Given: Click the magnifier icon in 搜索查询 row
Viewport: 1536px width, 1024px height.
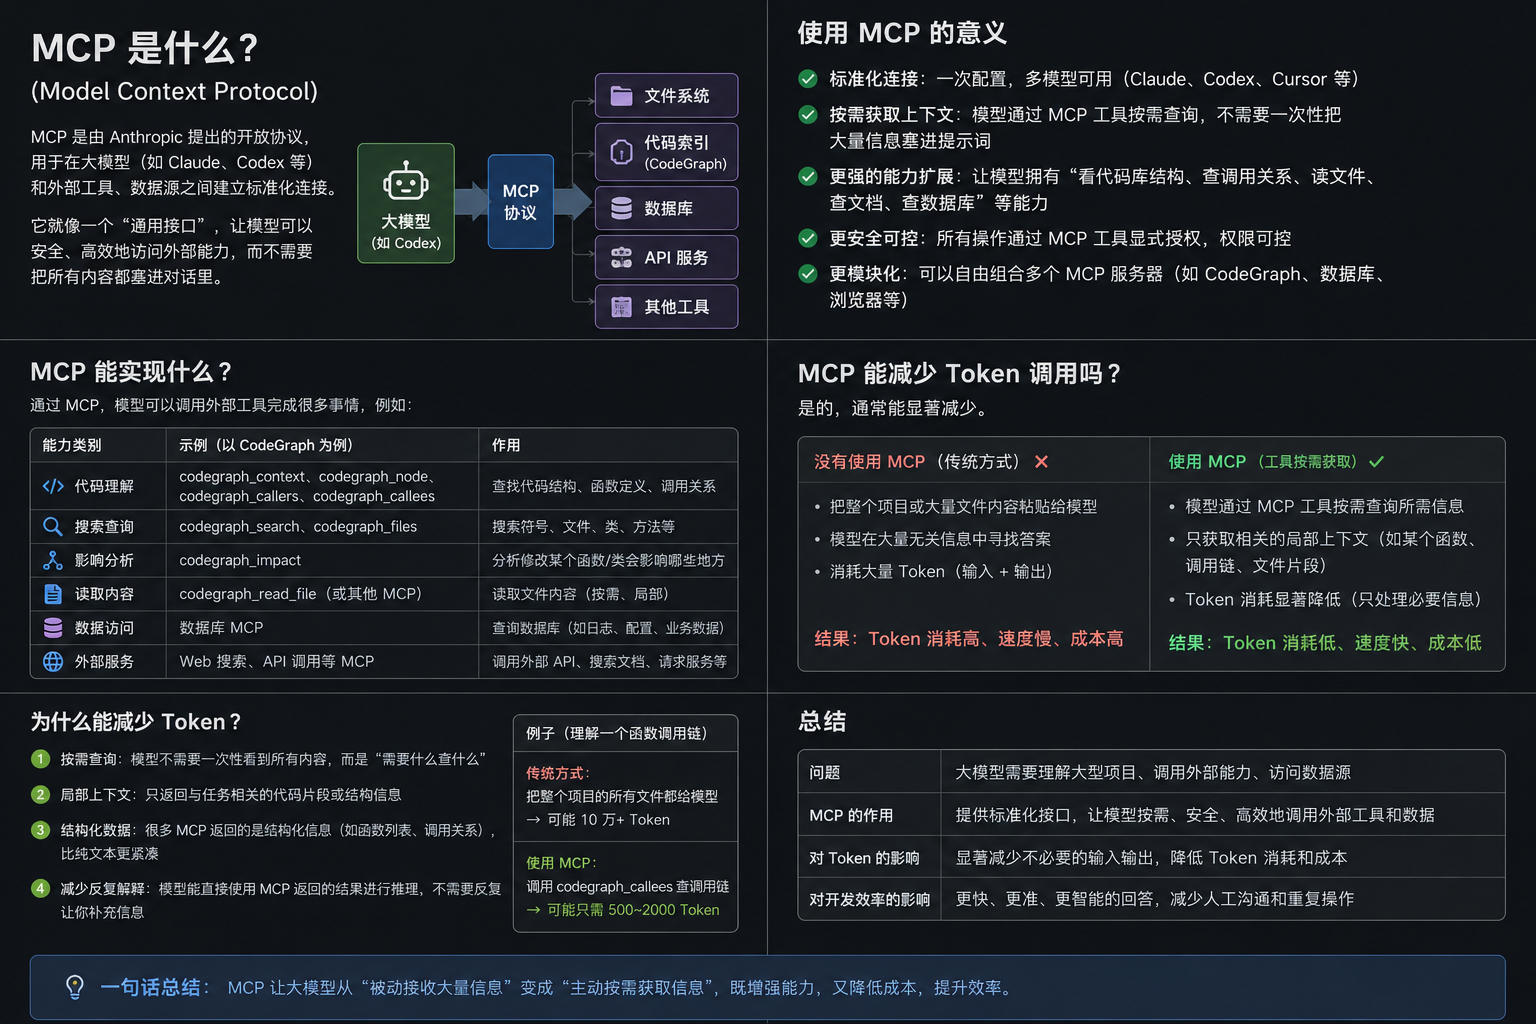Looking at the screenshot, I should [53, 526].
